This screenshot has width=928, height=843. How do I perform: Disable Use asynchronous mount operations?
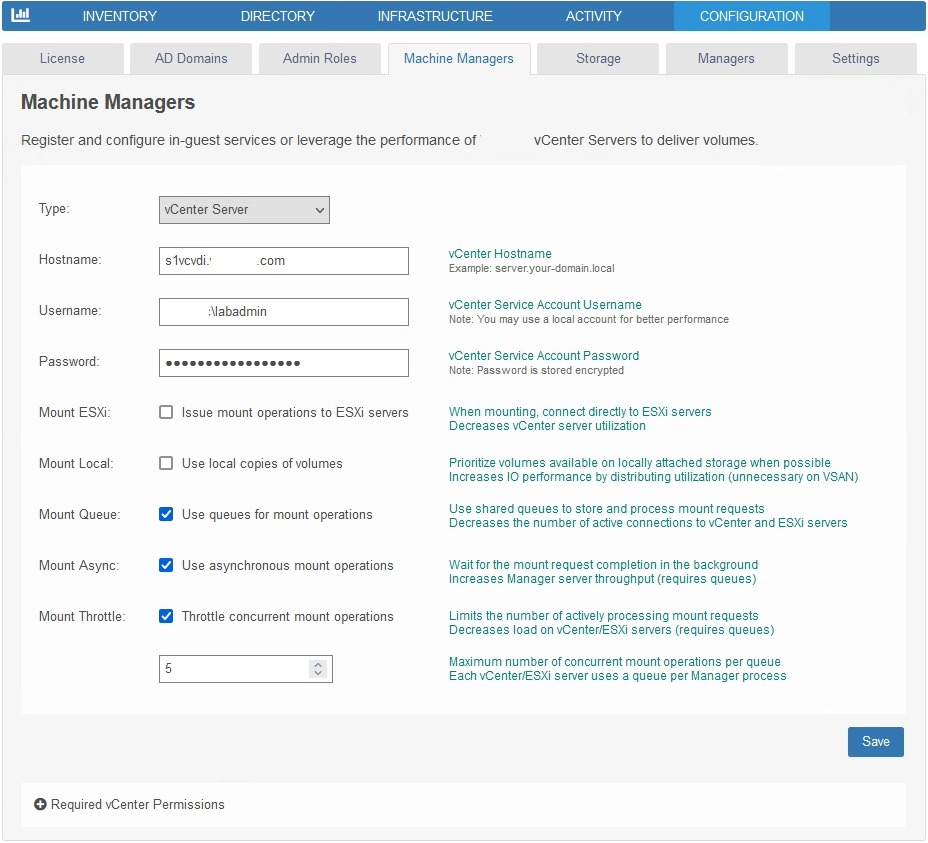pos(166,565)
